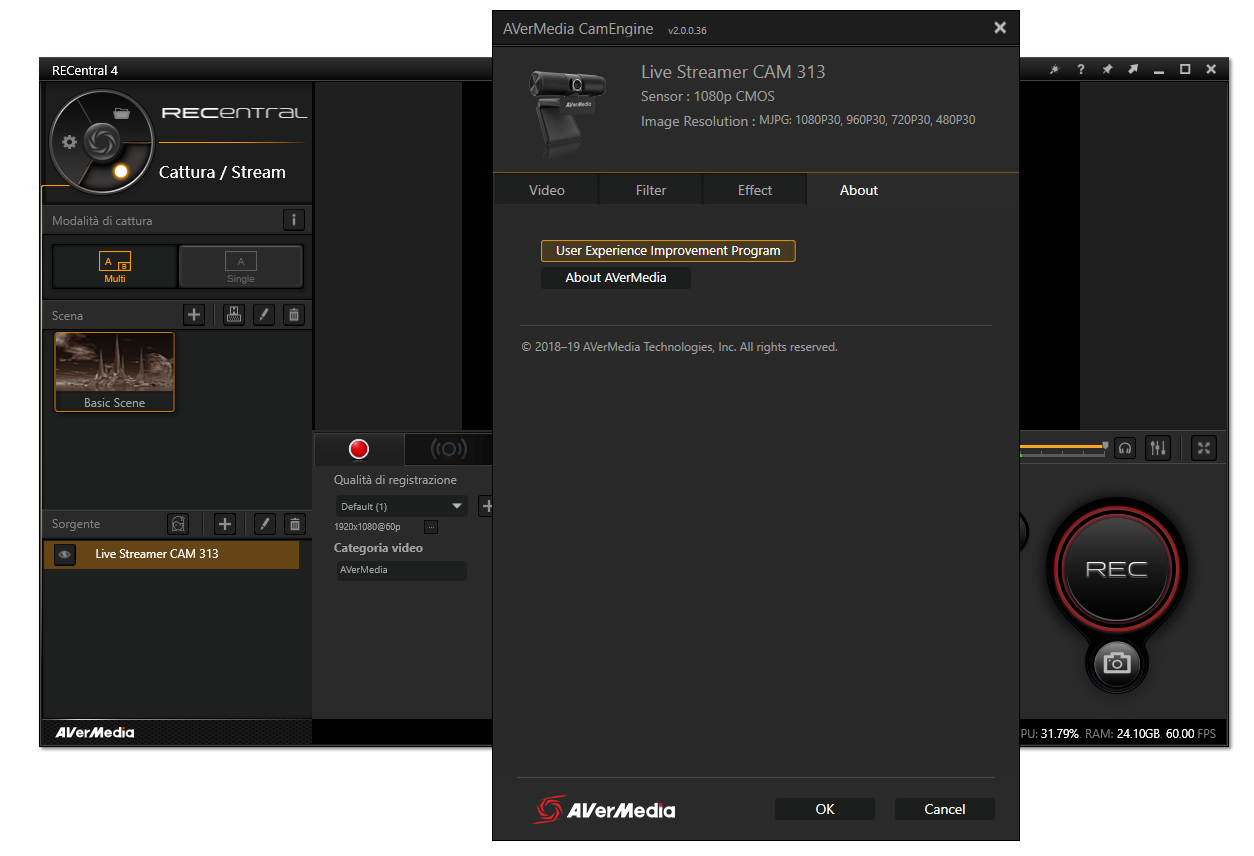Save the scene with disk icon
This screenshot has width=1254, height=856.
pos(233,315)
